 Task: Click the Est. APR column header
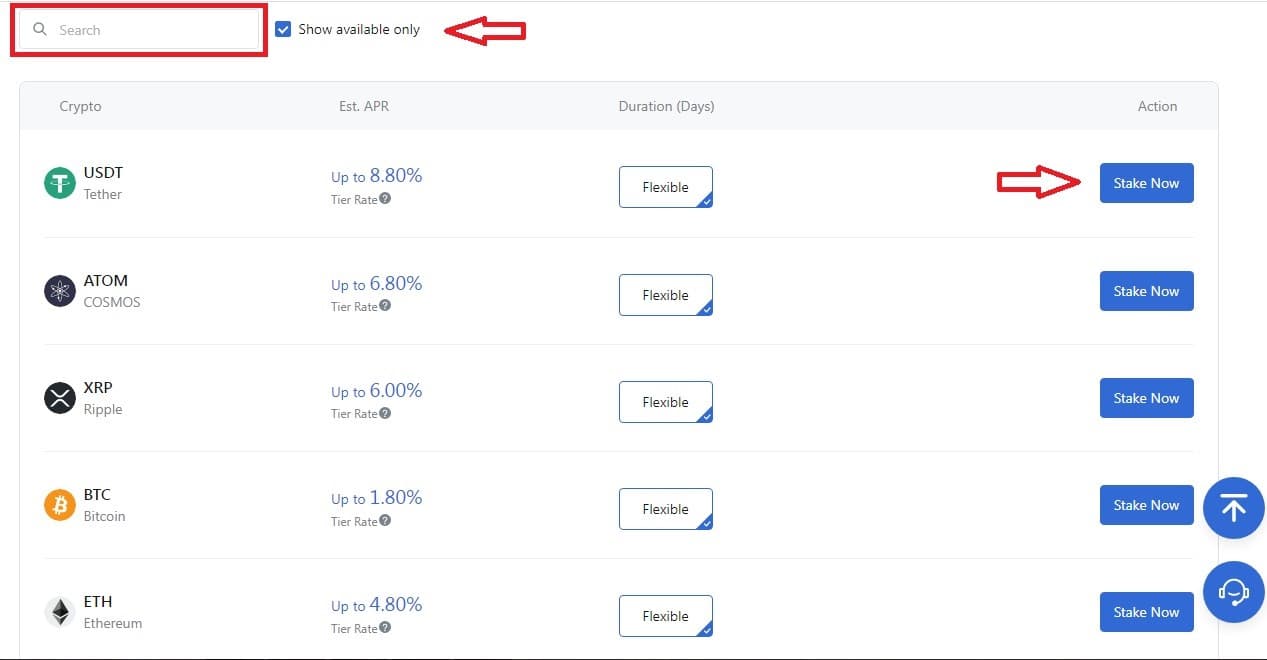pyautogui.click(x=364, y=106)
